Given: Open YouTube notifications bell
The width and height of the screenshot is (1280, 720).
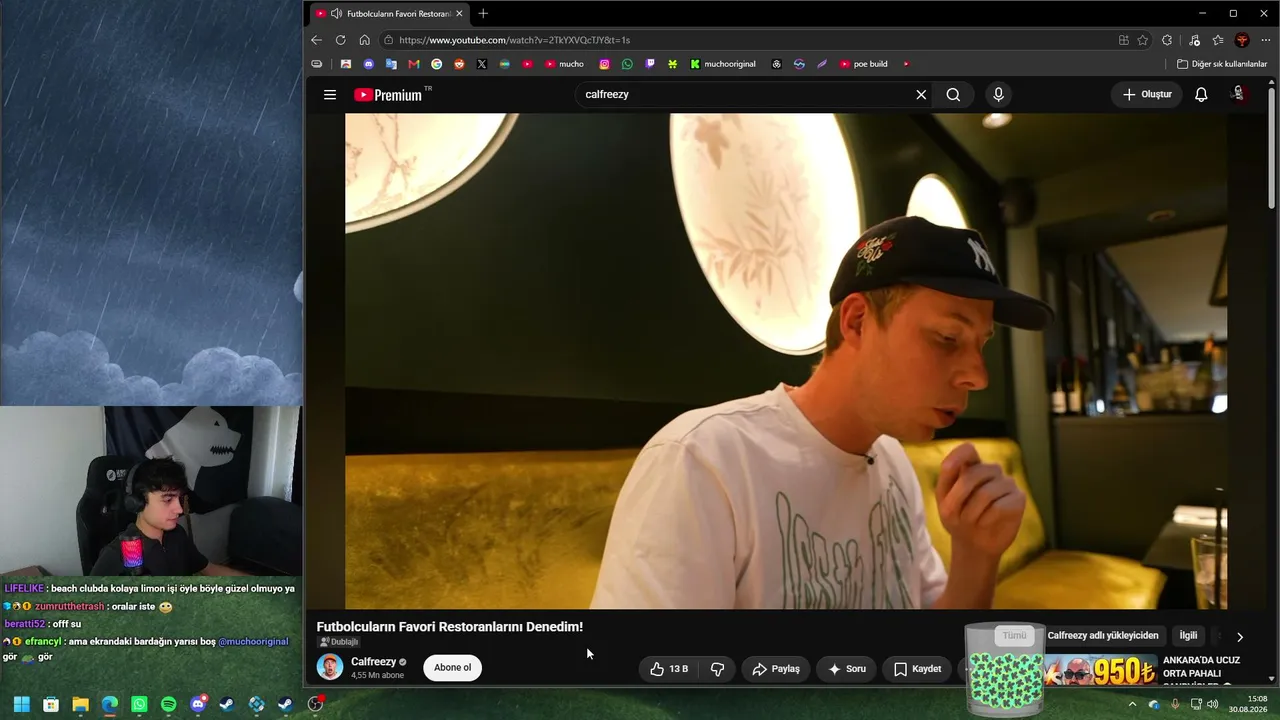Looking at the screenshot, I should pyautogui.click(x=1201, y=95).
